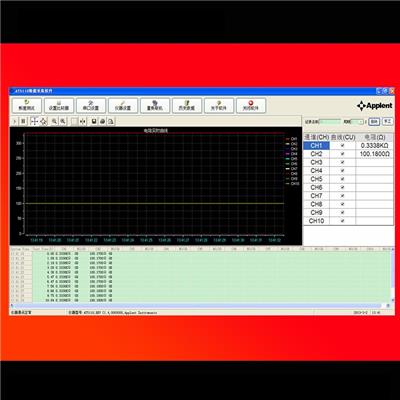Click the pause icon in the chart toolbar
400x400 pixels.
click(23, 122)
